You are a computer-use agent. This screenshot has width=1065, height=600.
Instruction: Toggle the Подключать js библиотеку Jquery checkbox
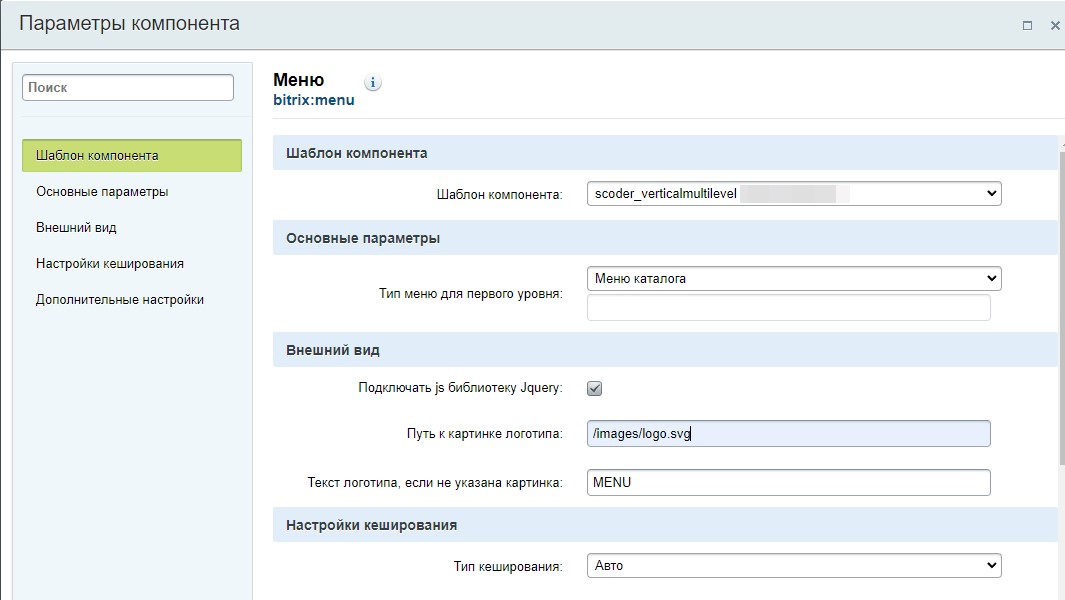[x=594, y=388]
